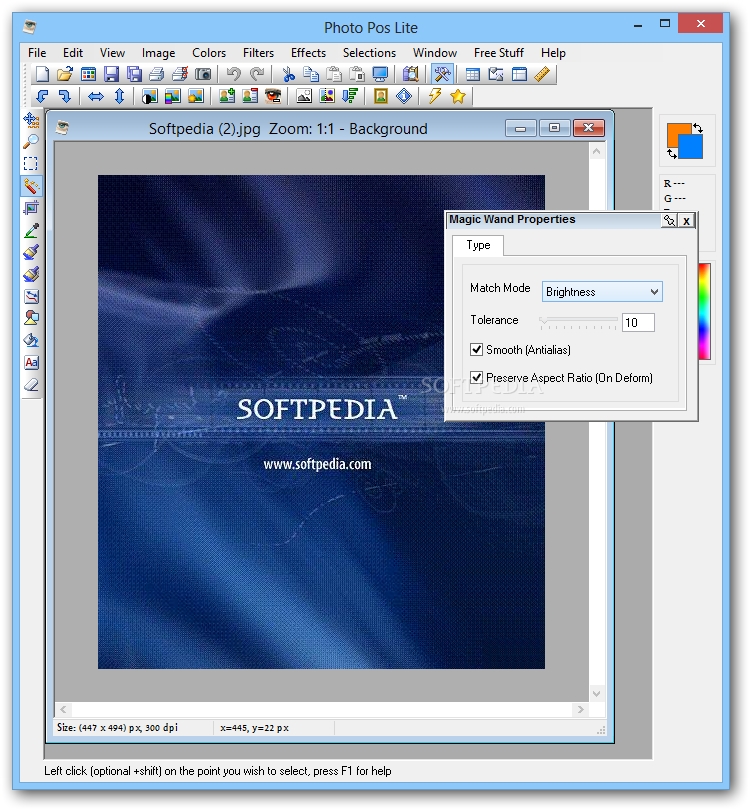Select the Crop tool
Image resolution: width=750 pixels, height=810 pixels.
31,208
